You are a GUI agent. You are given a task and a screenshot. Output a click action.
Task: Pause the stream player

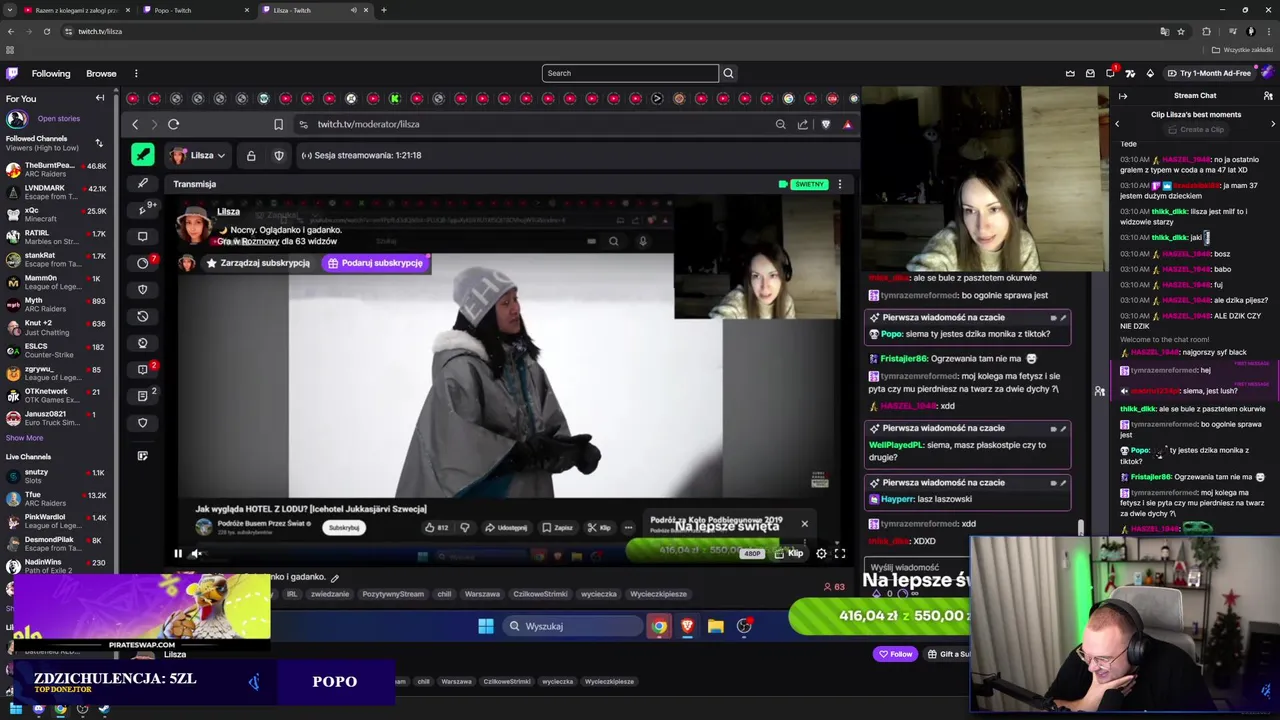click(x=178, y=553)
